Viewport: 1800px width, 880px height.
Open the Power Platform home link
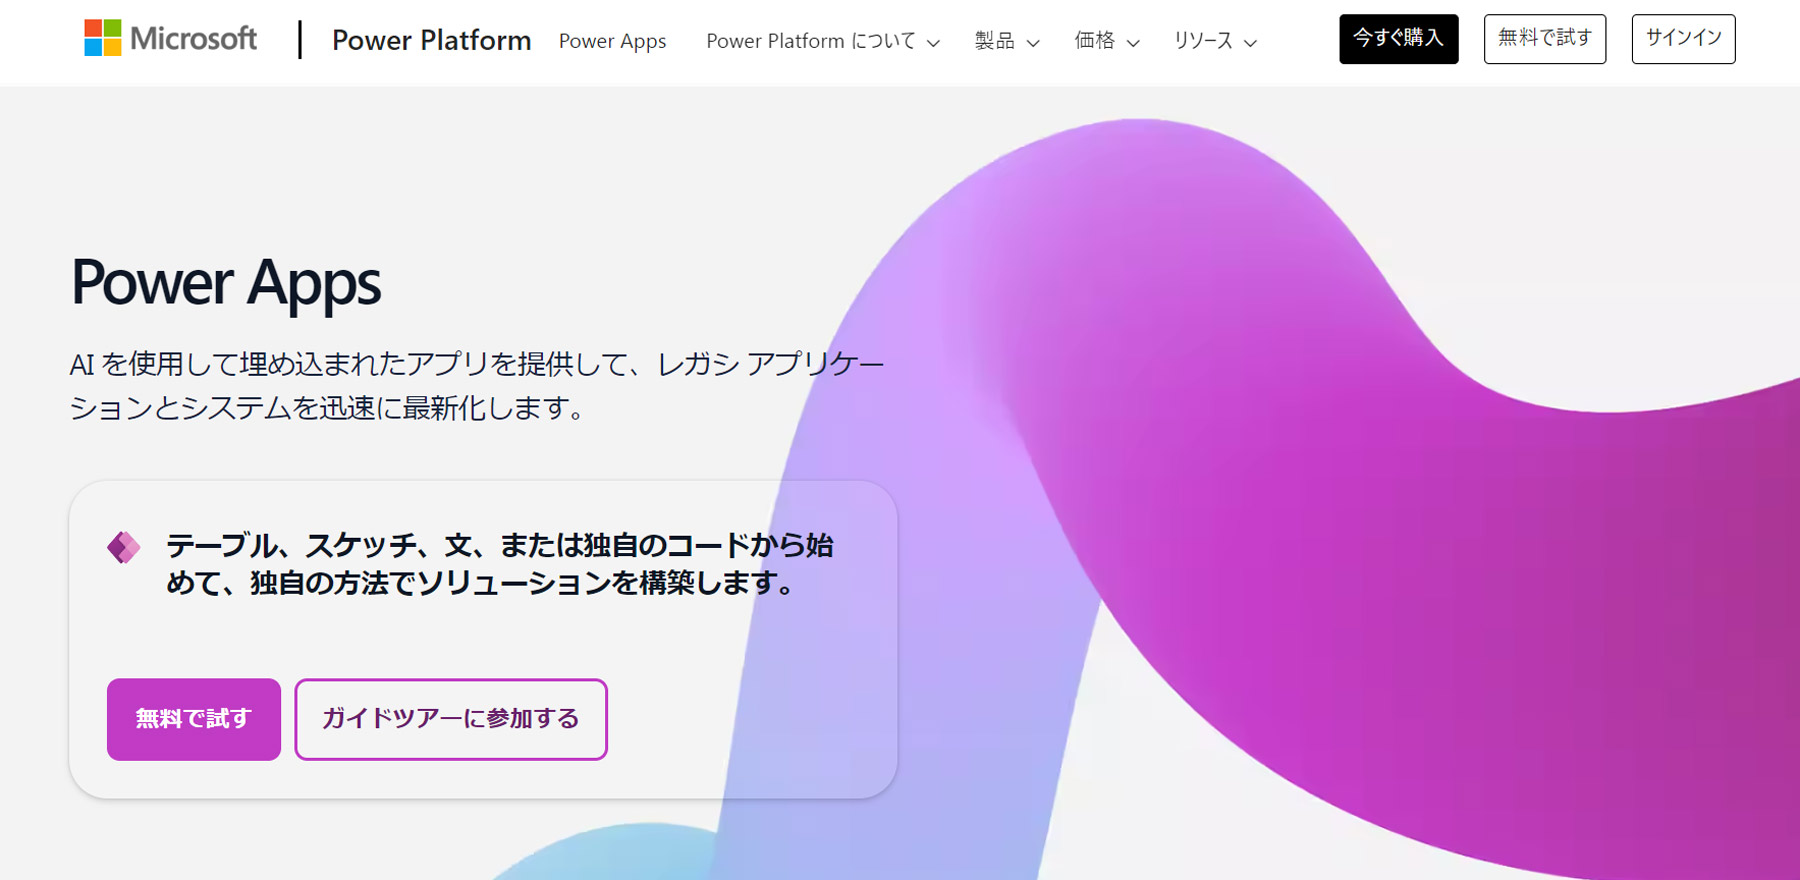tap(431, 40)
